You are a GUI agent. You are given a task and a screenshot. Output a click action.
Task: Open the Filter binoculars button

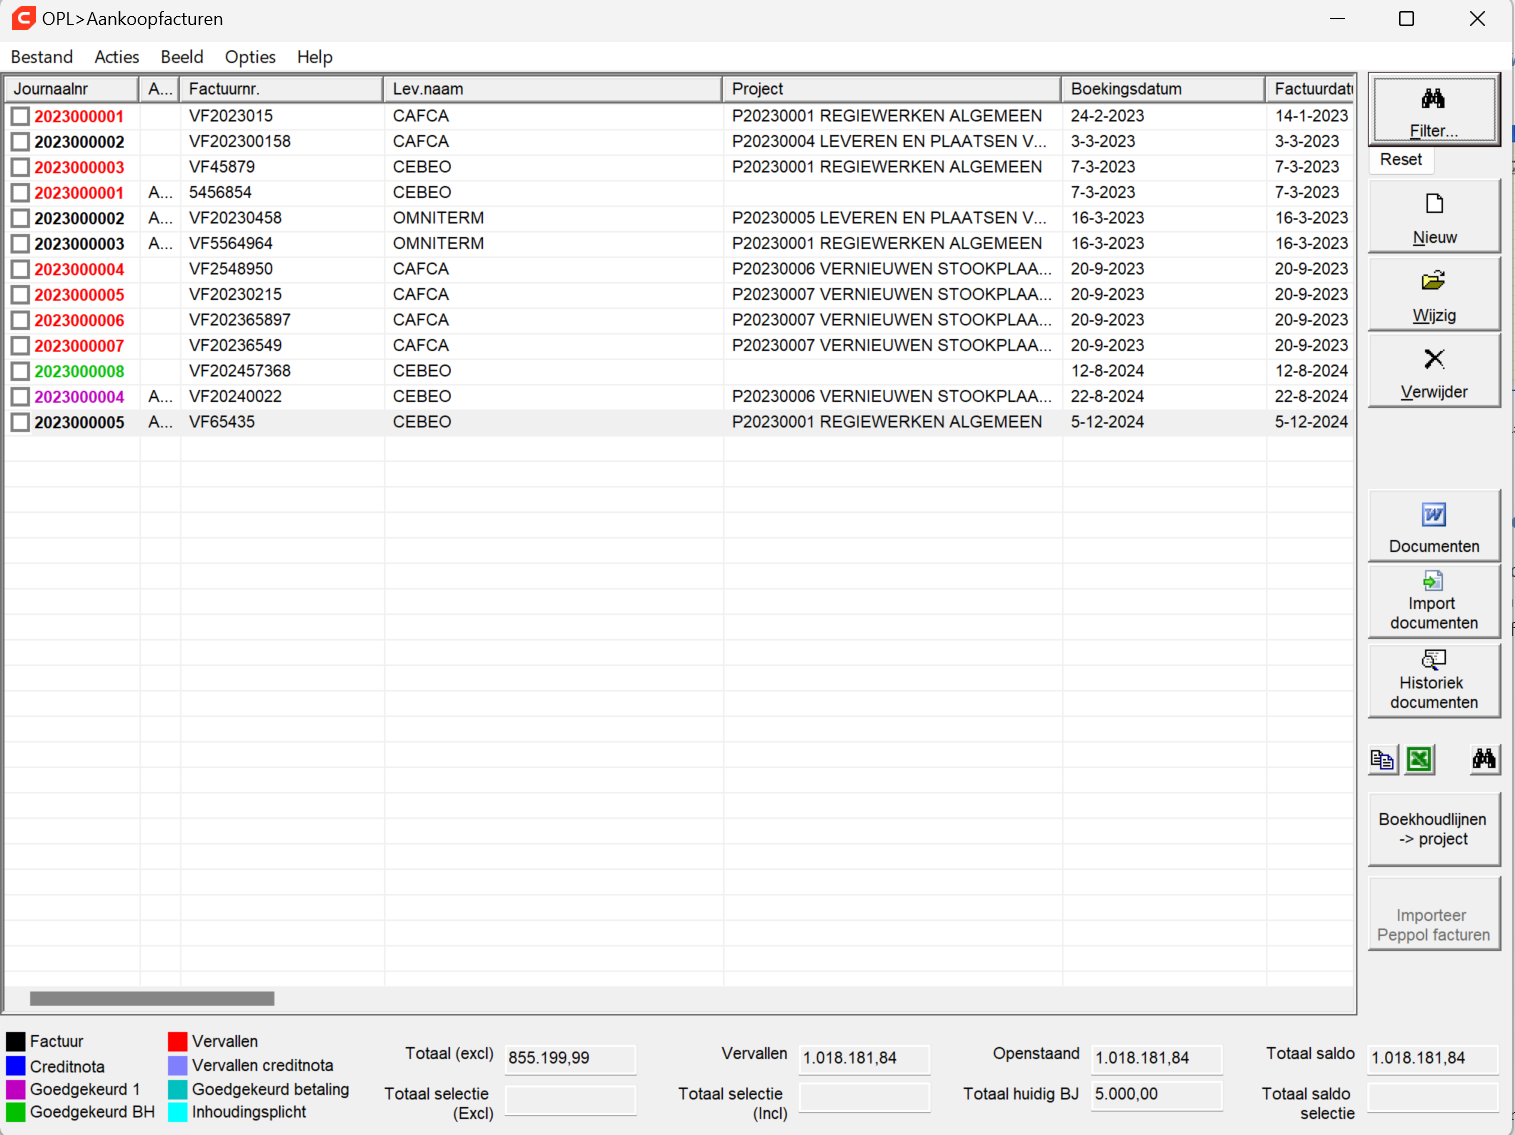(x=1434, y=110)
